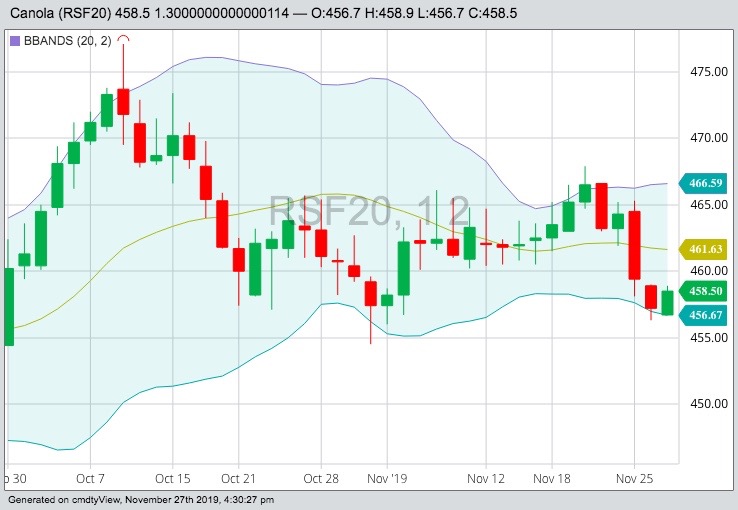
Task: Click the 466.59 upper band price tag
Action: coord(706,183)
